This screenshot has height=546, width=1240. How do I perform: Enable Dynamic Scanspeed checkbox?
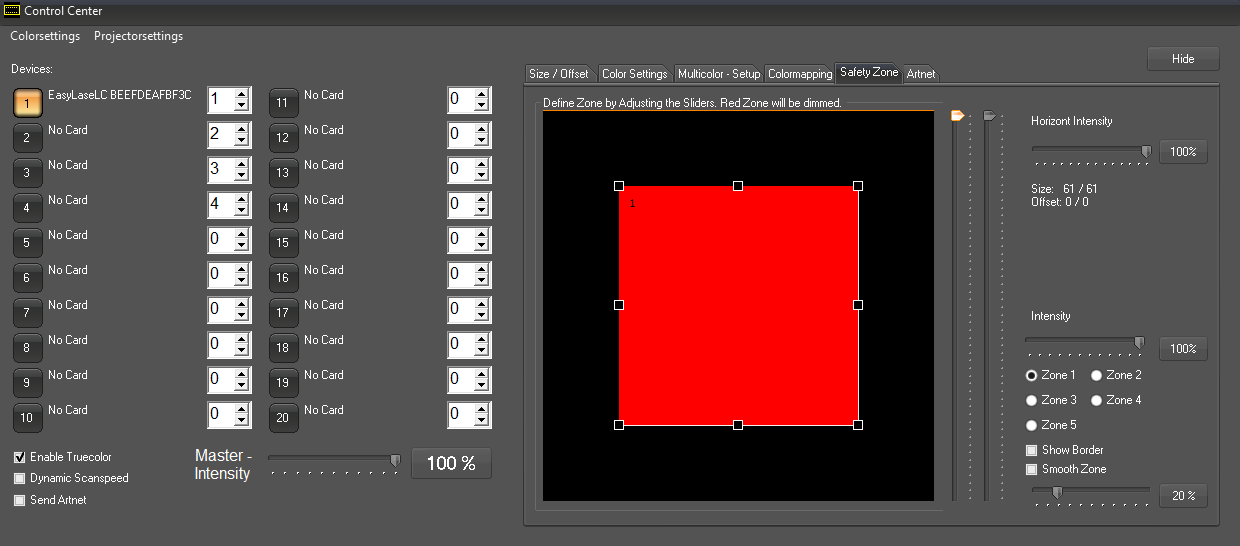pyautogui.click(x=20, y=478)
